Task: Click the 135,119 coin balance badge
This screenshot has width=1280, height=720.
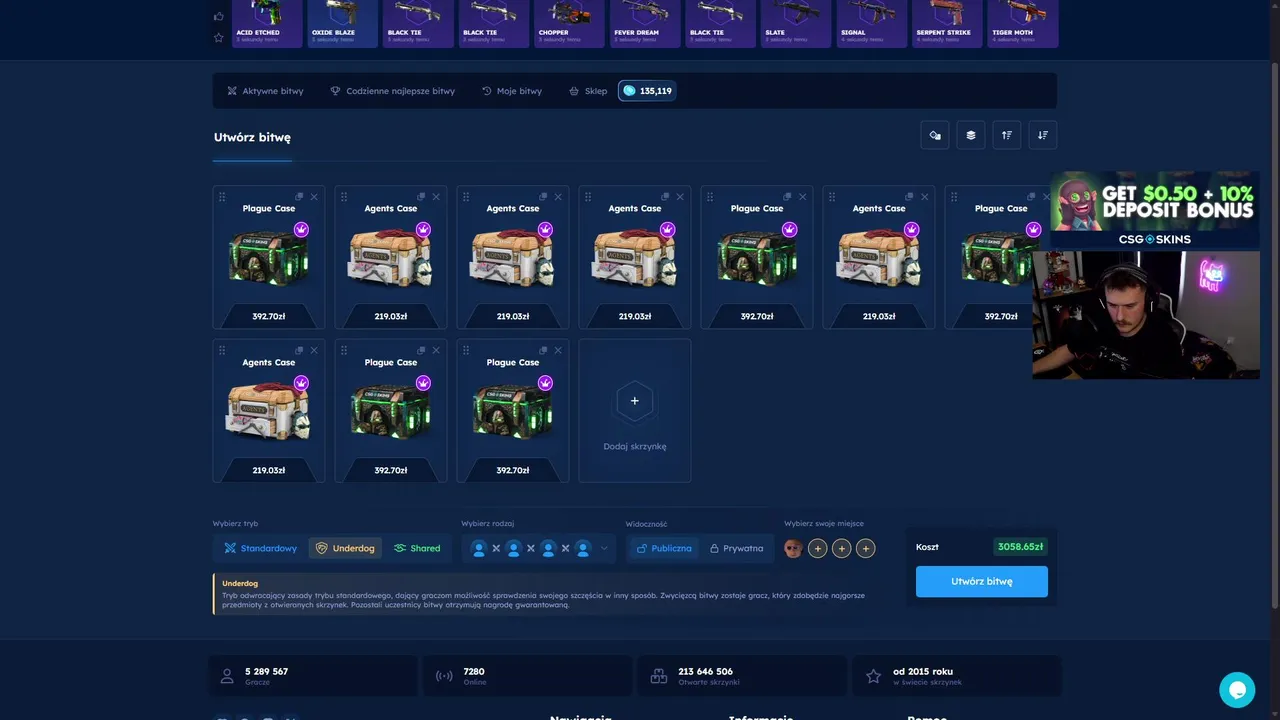Action: click(x=647, y=91)
